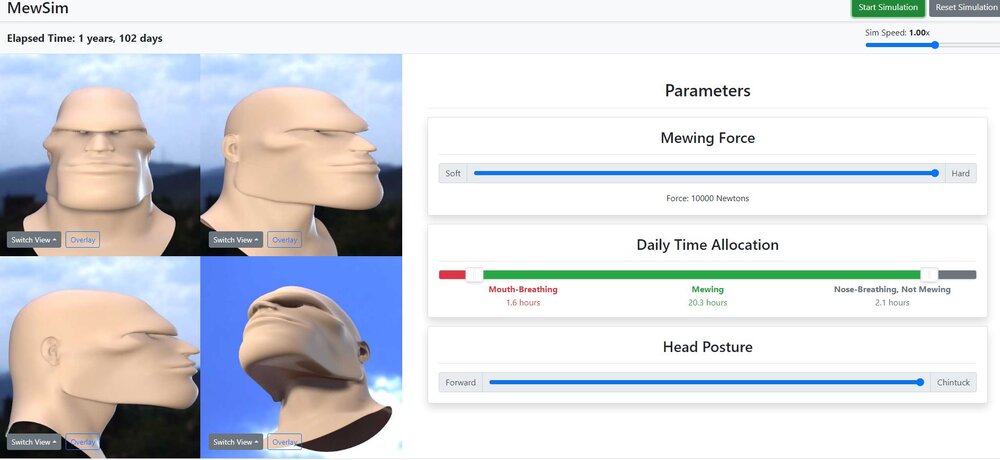
Task: Click the Chintuck label on Head Posture
Action: click(x=953, y=382)
